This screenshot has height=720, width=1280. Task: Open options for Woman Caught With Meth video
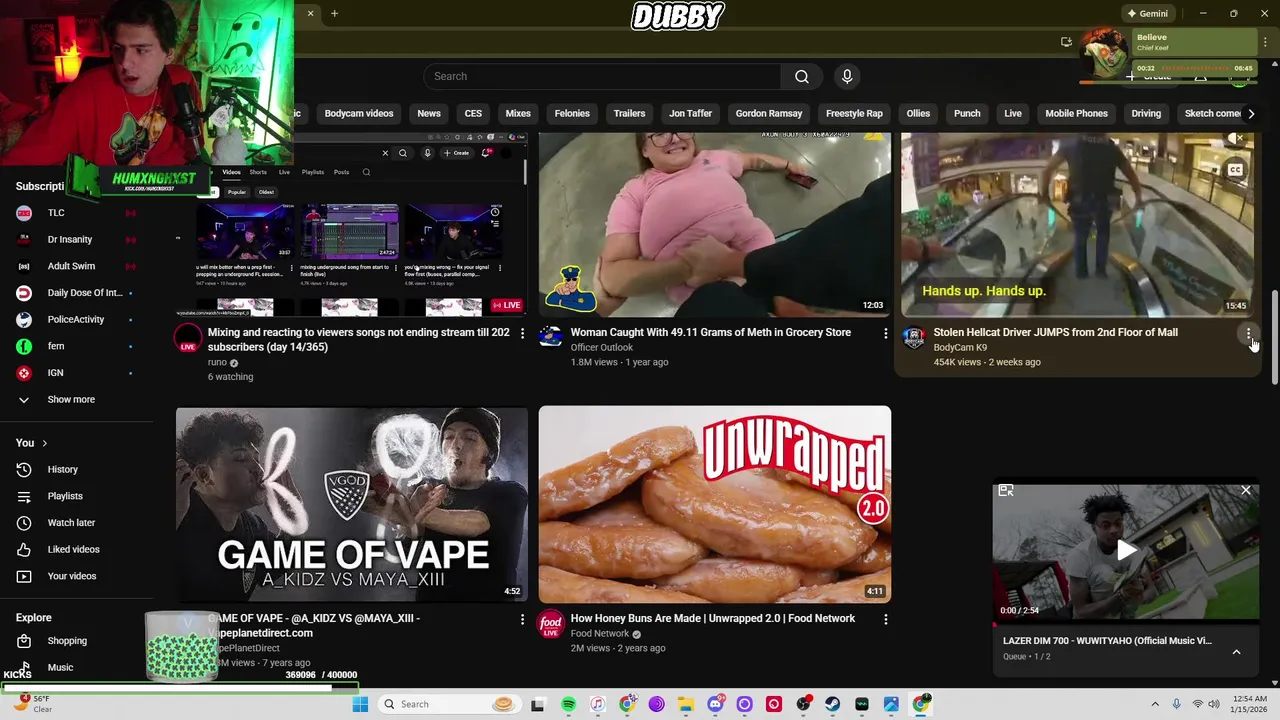[885, 333]
